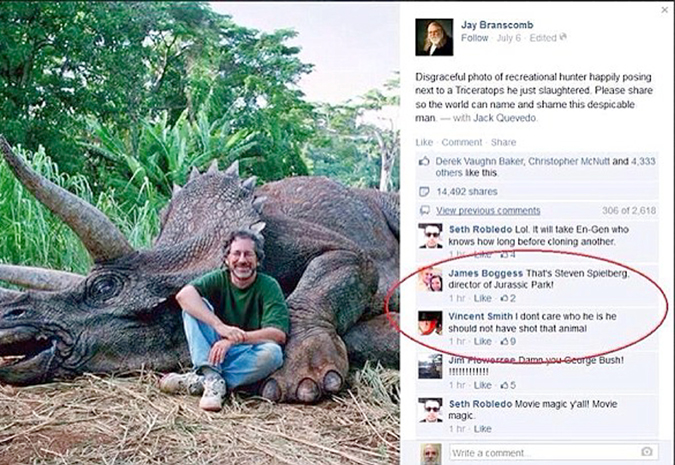Viewport: 675px width, 465px height.
Task: Click the Share link under the post
Action: (503, 142)
